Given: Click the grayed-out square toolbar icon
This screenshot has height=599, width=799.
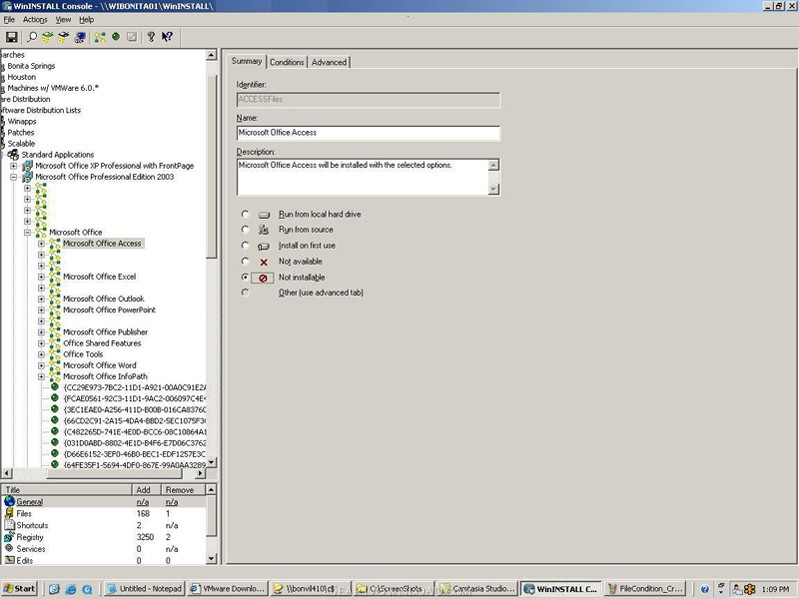Looking at the screenshot, I should pyautogui.click(x=132, y=37).
